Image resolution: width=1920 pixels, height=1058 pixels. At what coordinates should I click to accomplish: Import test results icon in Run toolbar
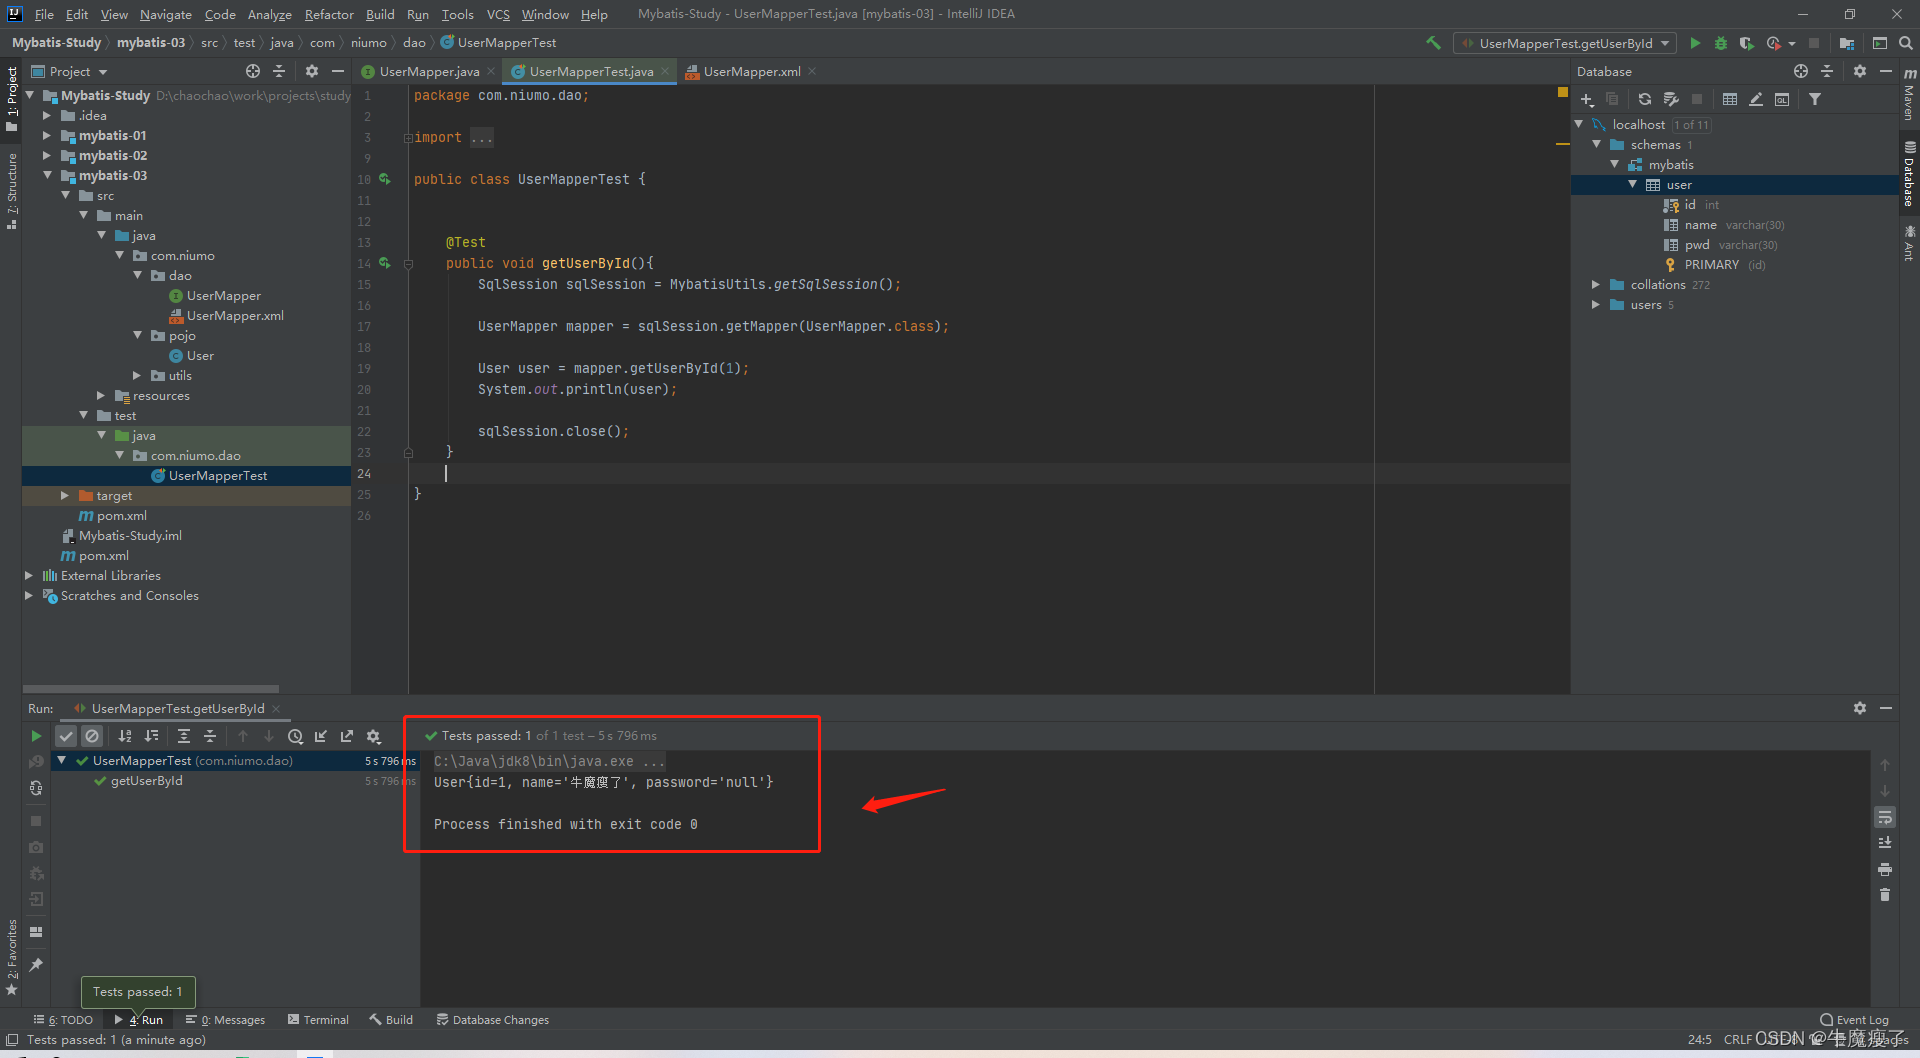[321, 736]
